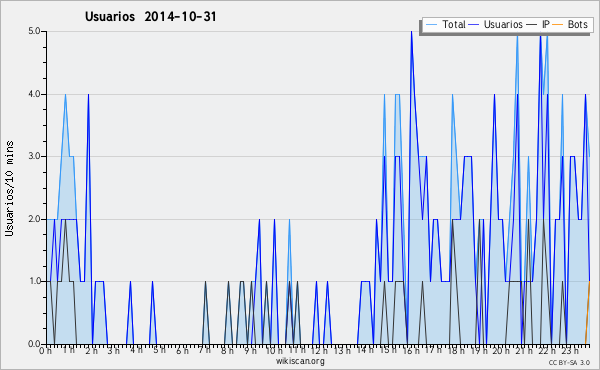Click the '13 h' x-axis label
Screen dimensions: 600x370
tap(342, 350)
